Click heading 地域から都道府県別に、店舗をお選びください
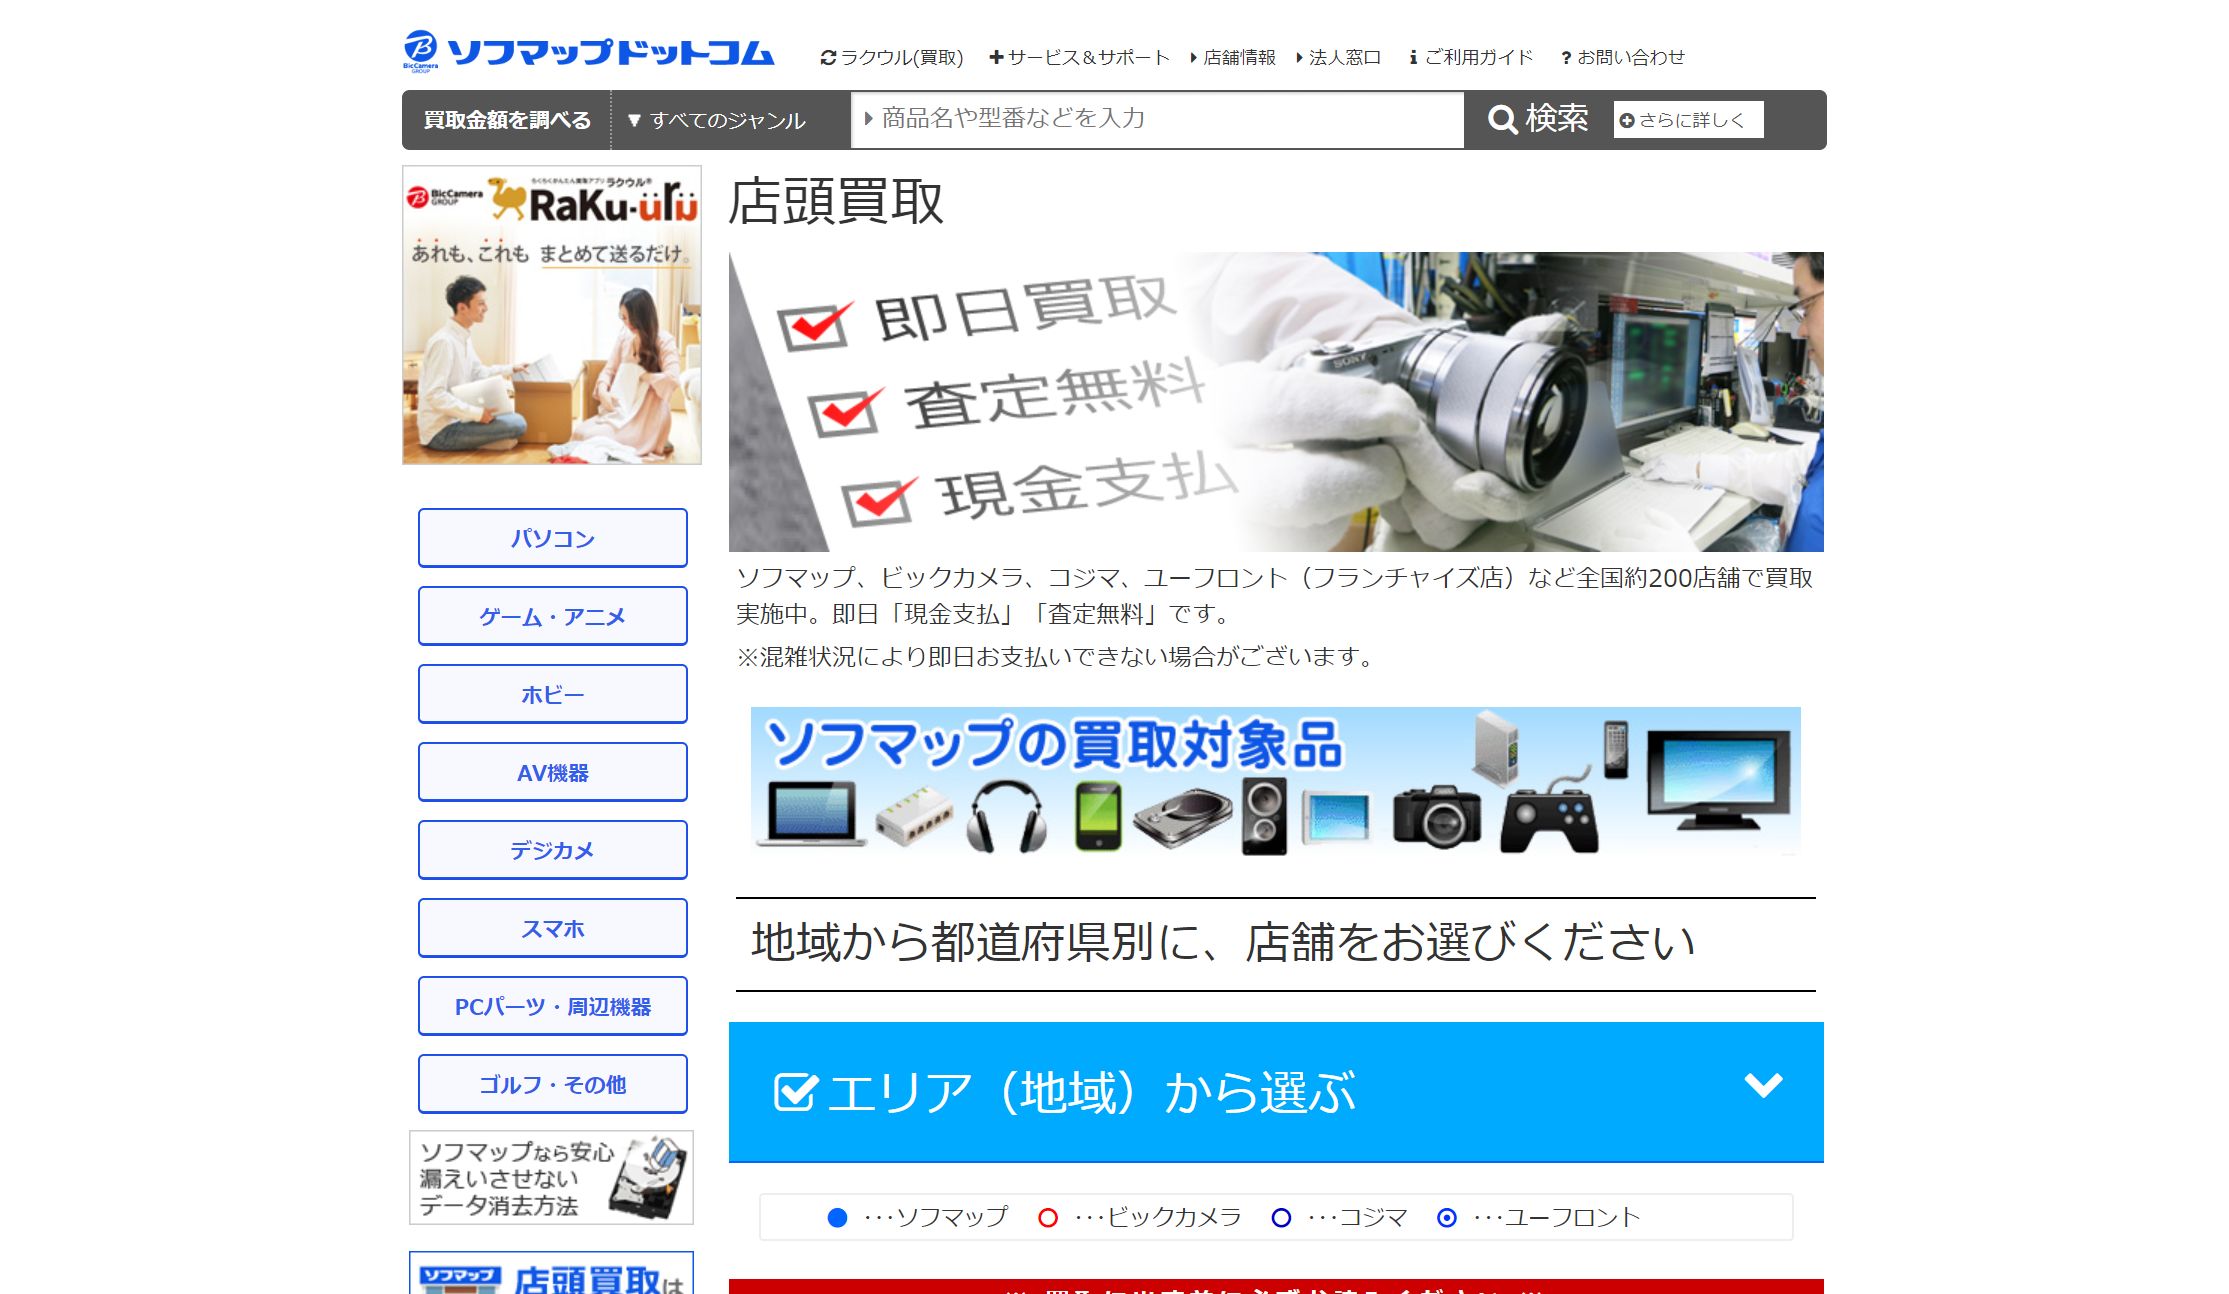 point(1223,943)
